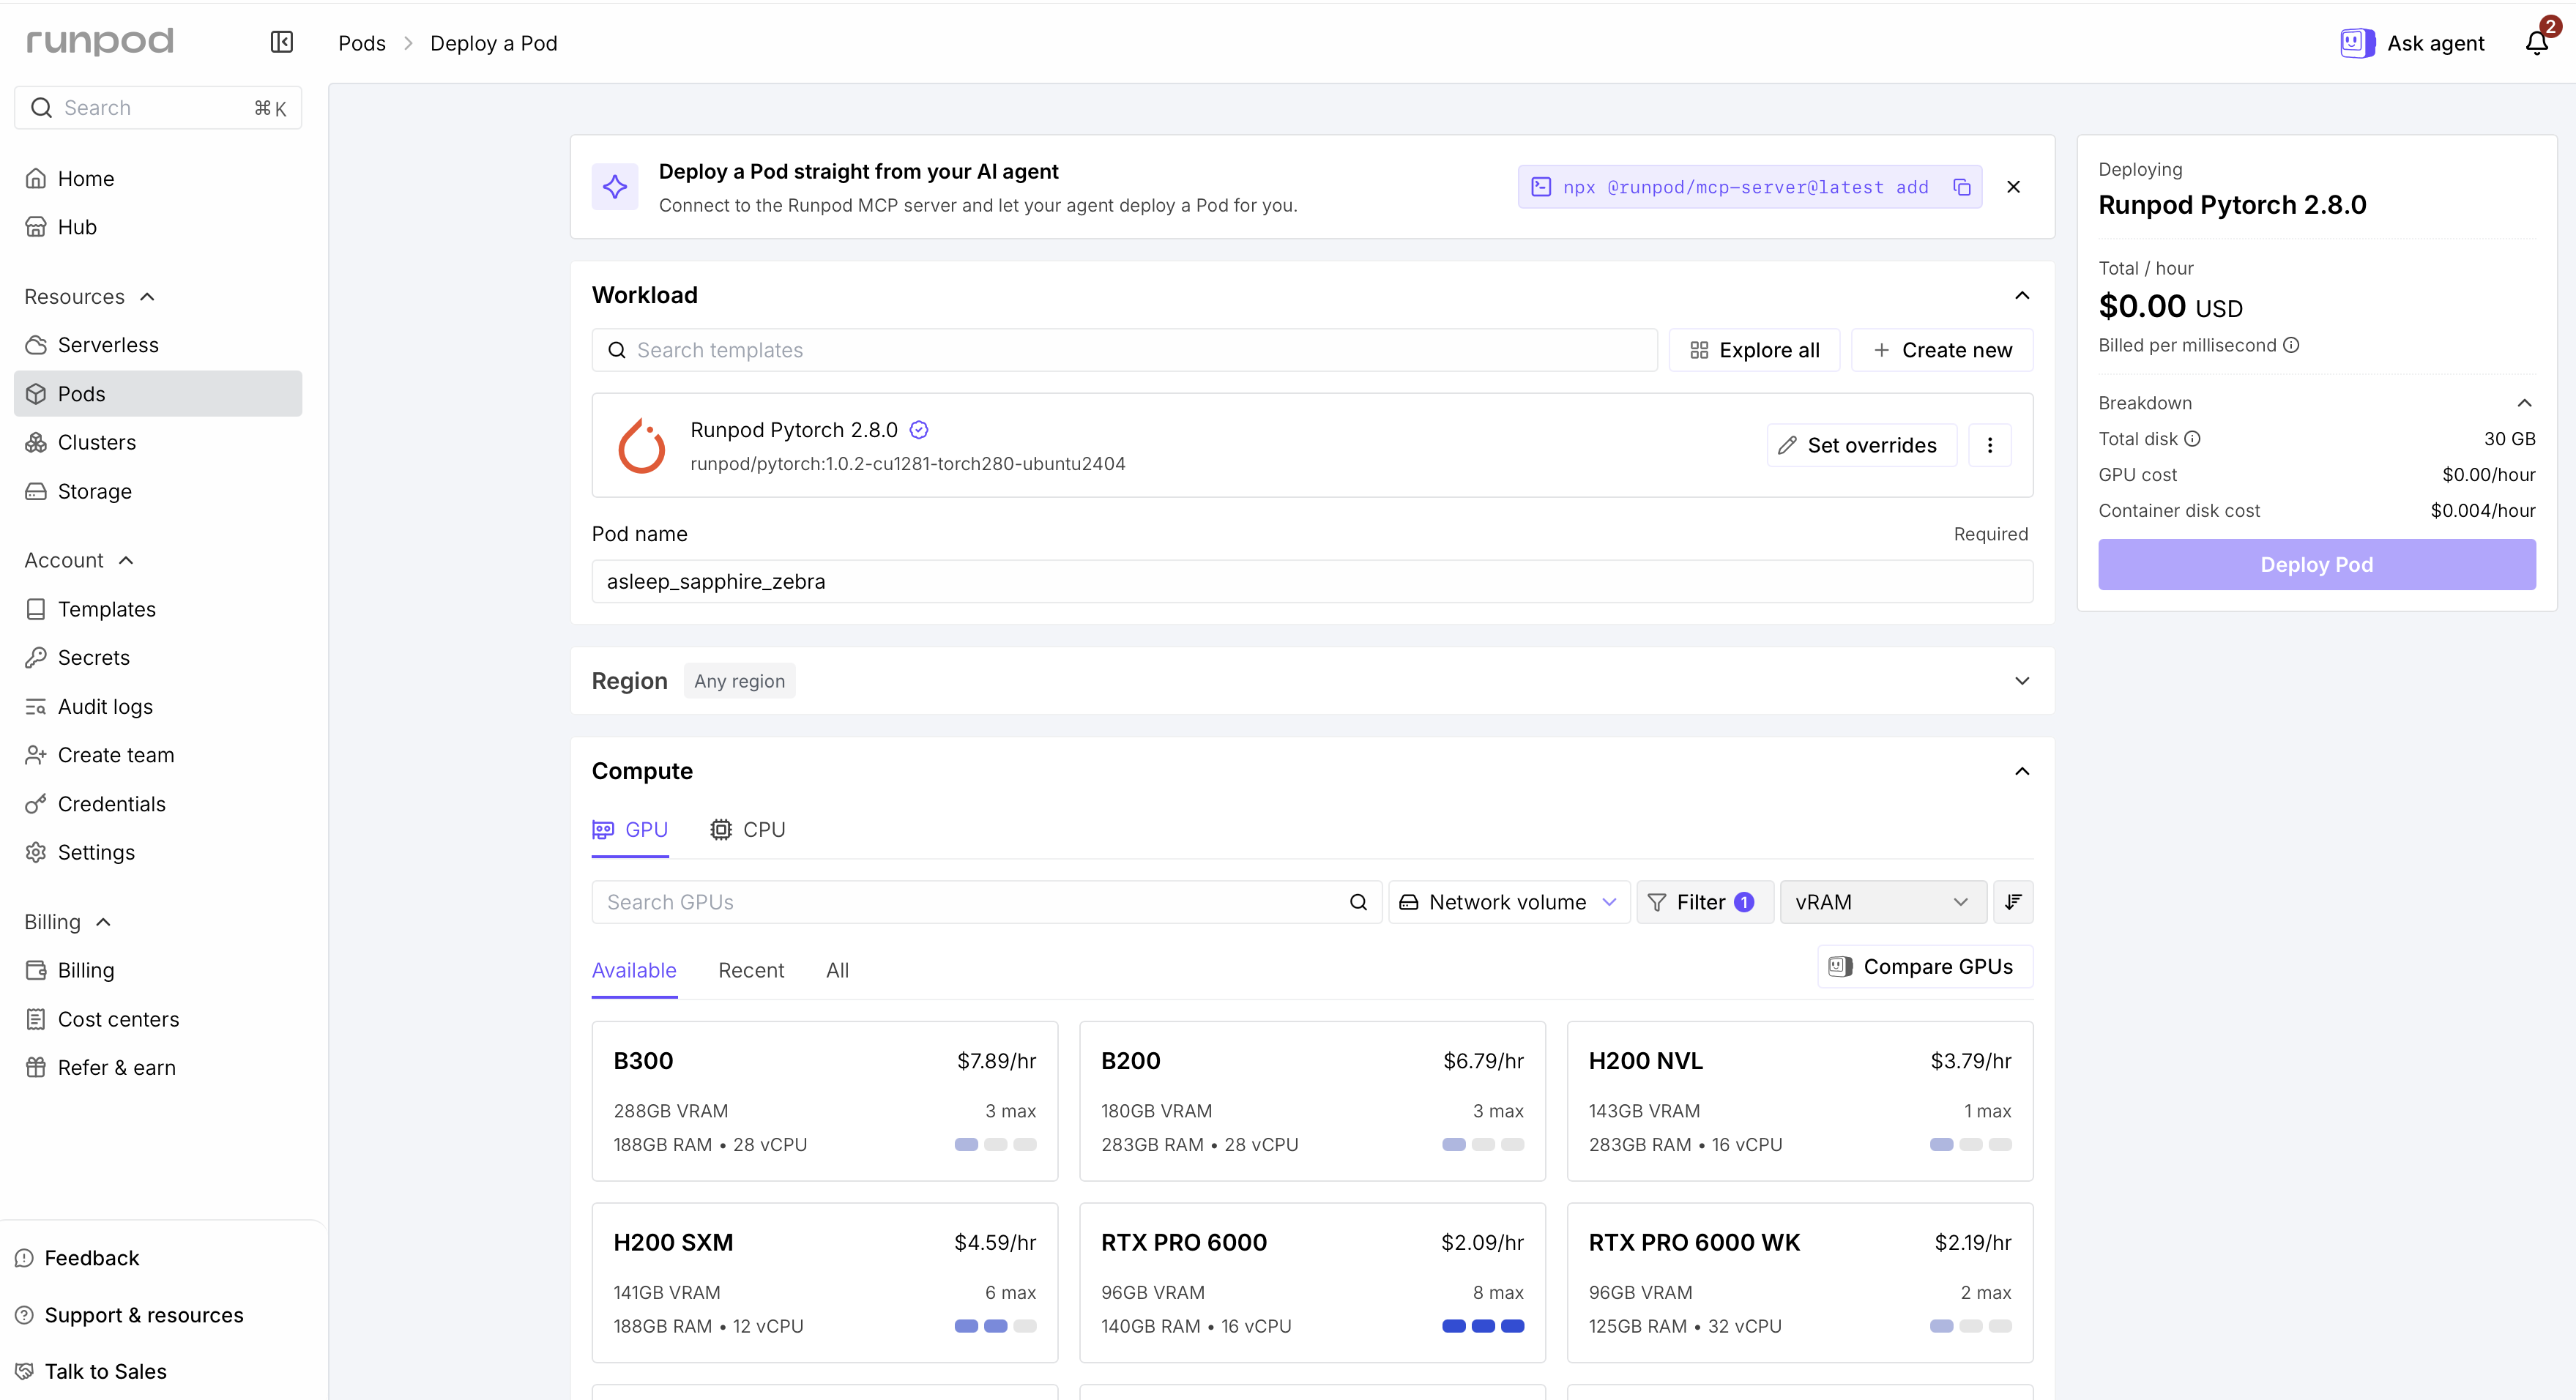The width and height of the screenshot is (2576, 1400).
Task: Click the Pod name input field
Action: click(1312, 582)
